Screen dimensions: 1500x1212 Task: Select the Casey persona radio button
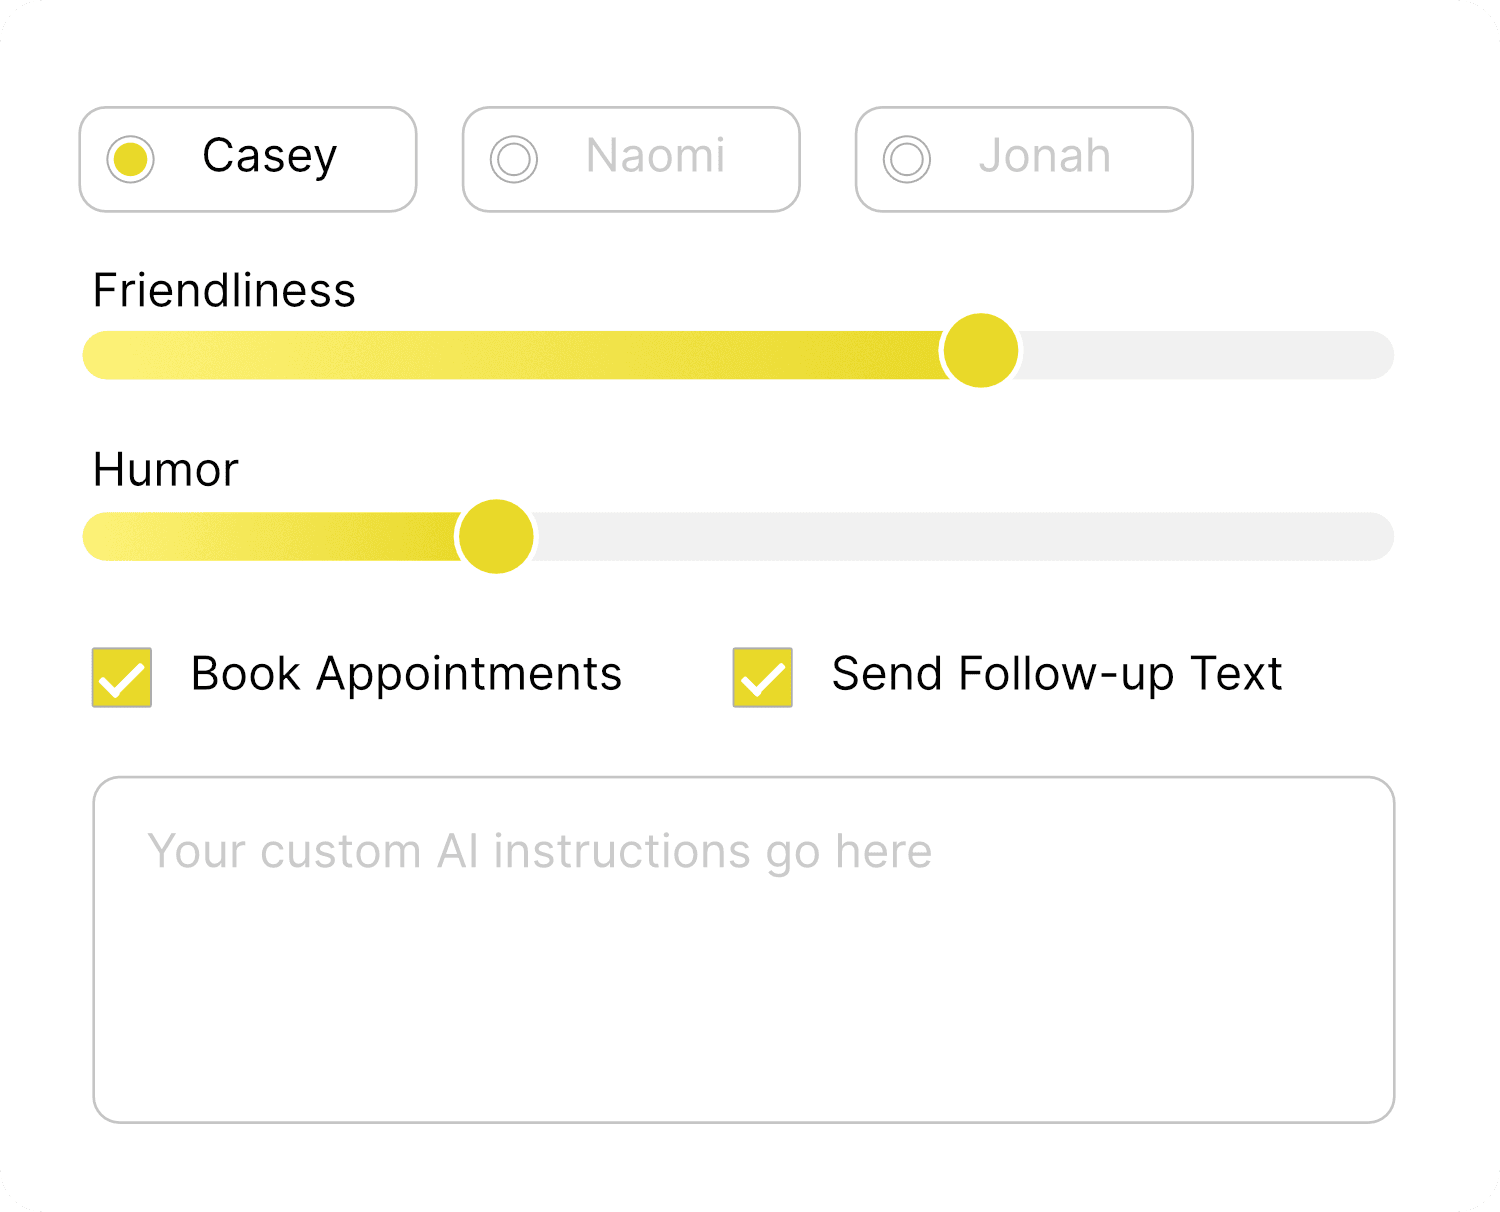[129, 158]
